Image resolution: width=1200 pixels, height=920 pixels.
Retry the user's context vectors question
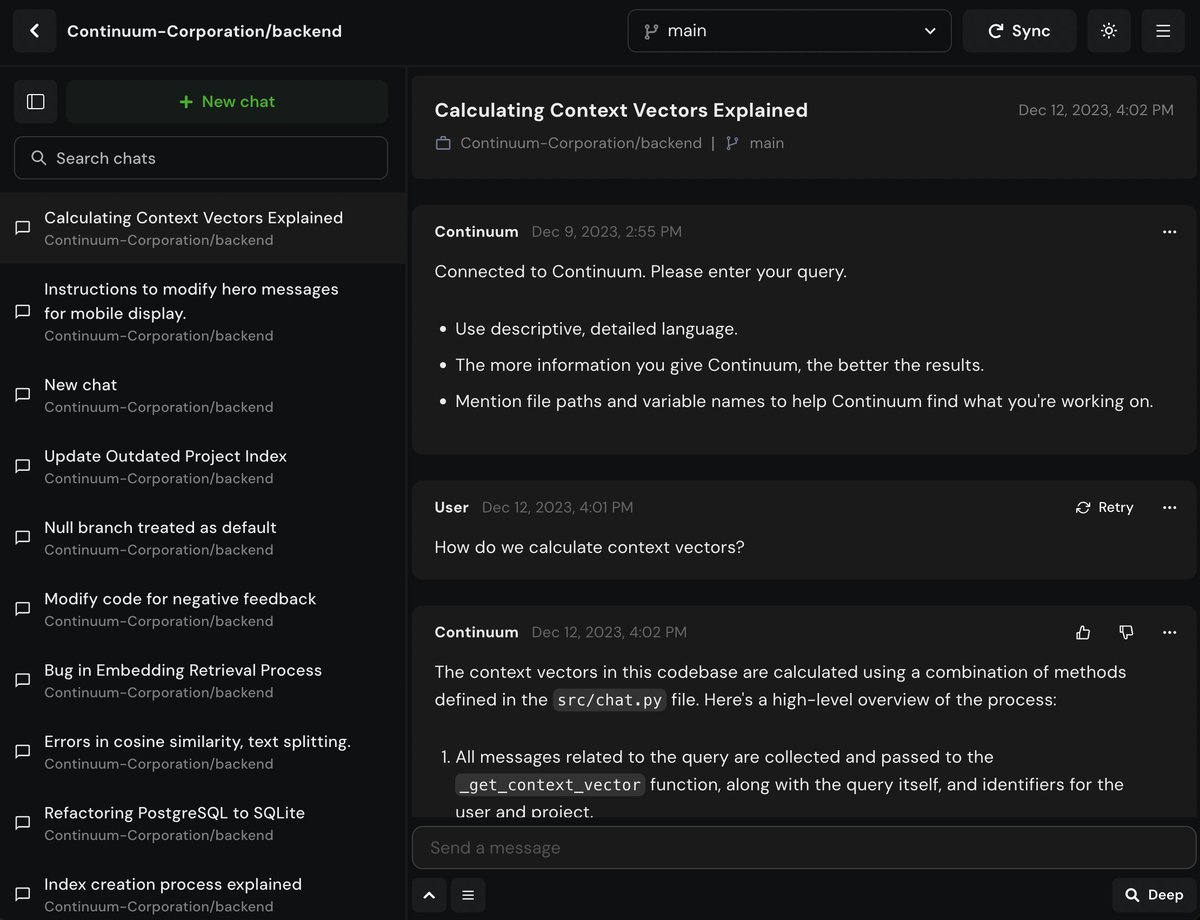pos(1103,507)
